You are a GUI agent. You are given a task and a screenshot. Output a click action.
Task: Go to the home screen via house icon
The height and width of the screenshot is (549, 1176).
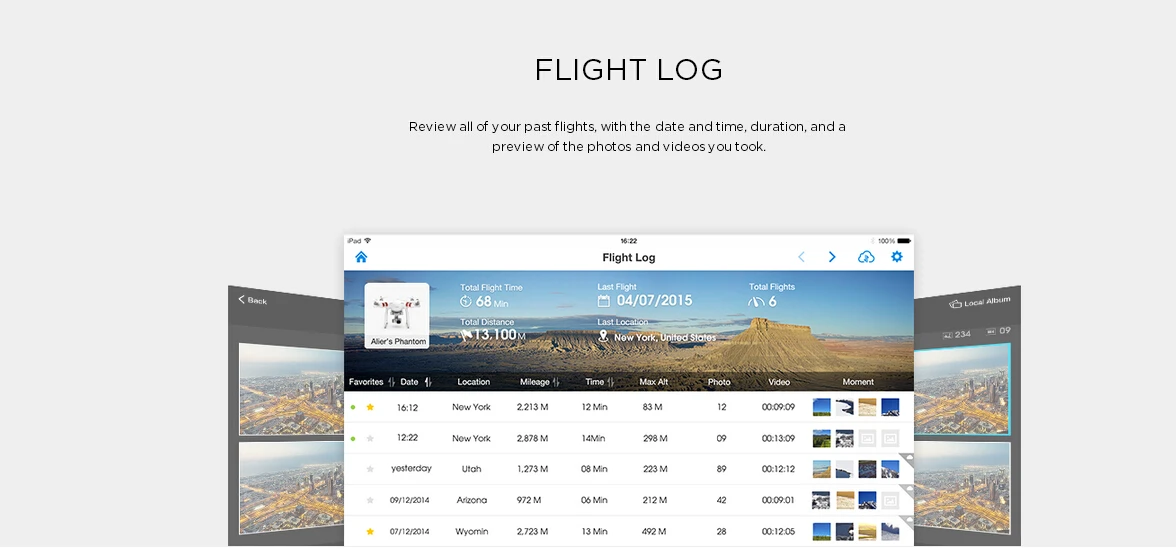362,257
